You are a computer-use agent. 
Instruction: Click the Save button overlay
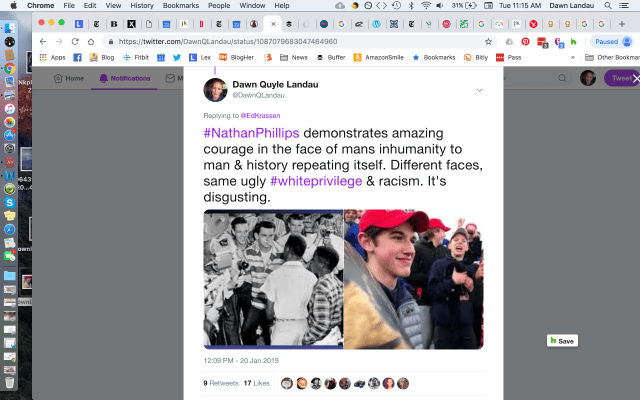click(x=562, y=341)
